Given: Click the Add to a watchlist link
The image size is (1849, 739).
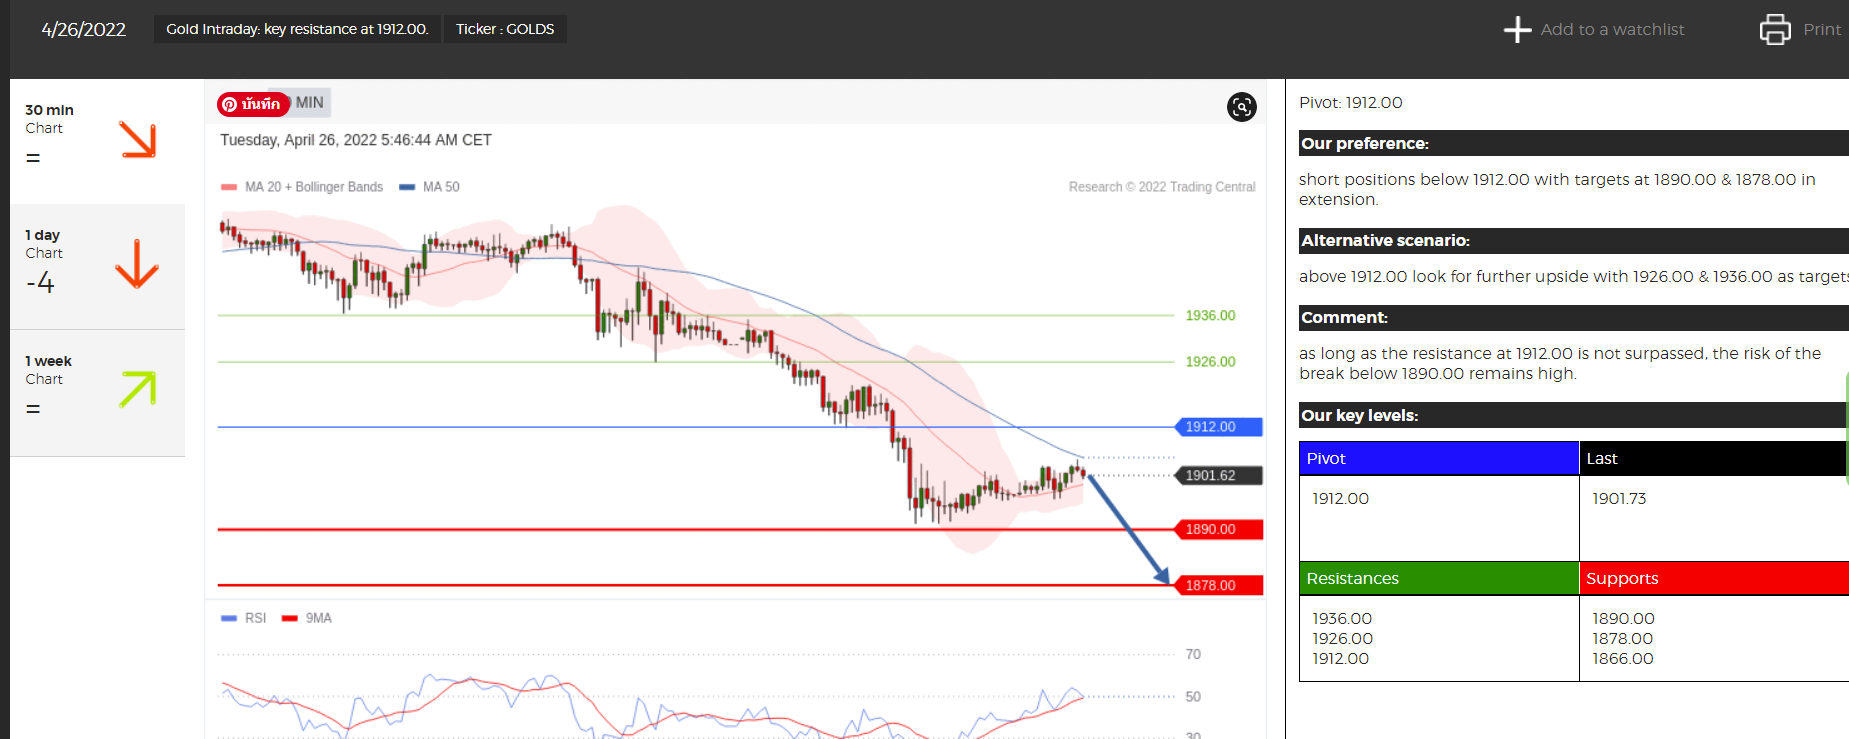Looking at the screenshot, I should point(1612,29).
